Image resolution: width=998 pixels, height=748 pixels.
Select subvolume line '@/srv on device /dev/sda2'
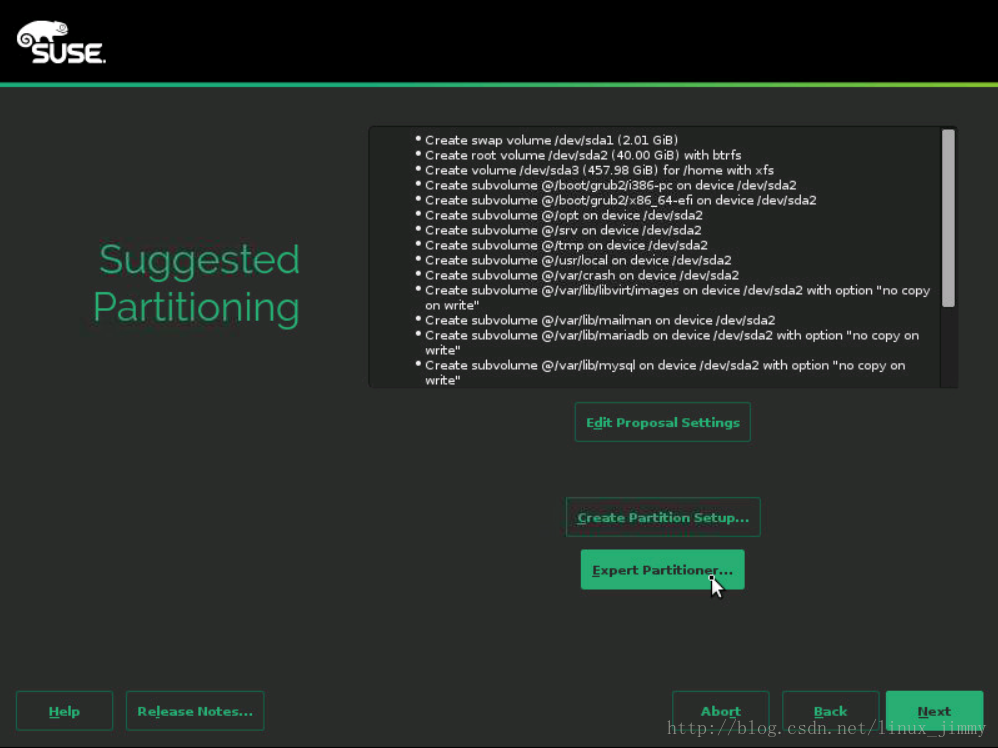[x=563, y=230]
